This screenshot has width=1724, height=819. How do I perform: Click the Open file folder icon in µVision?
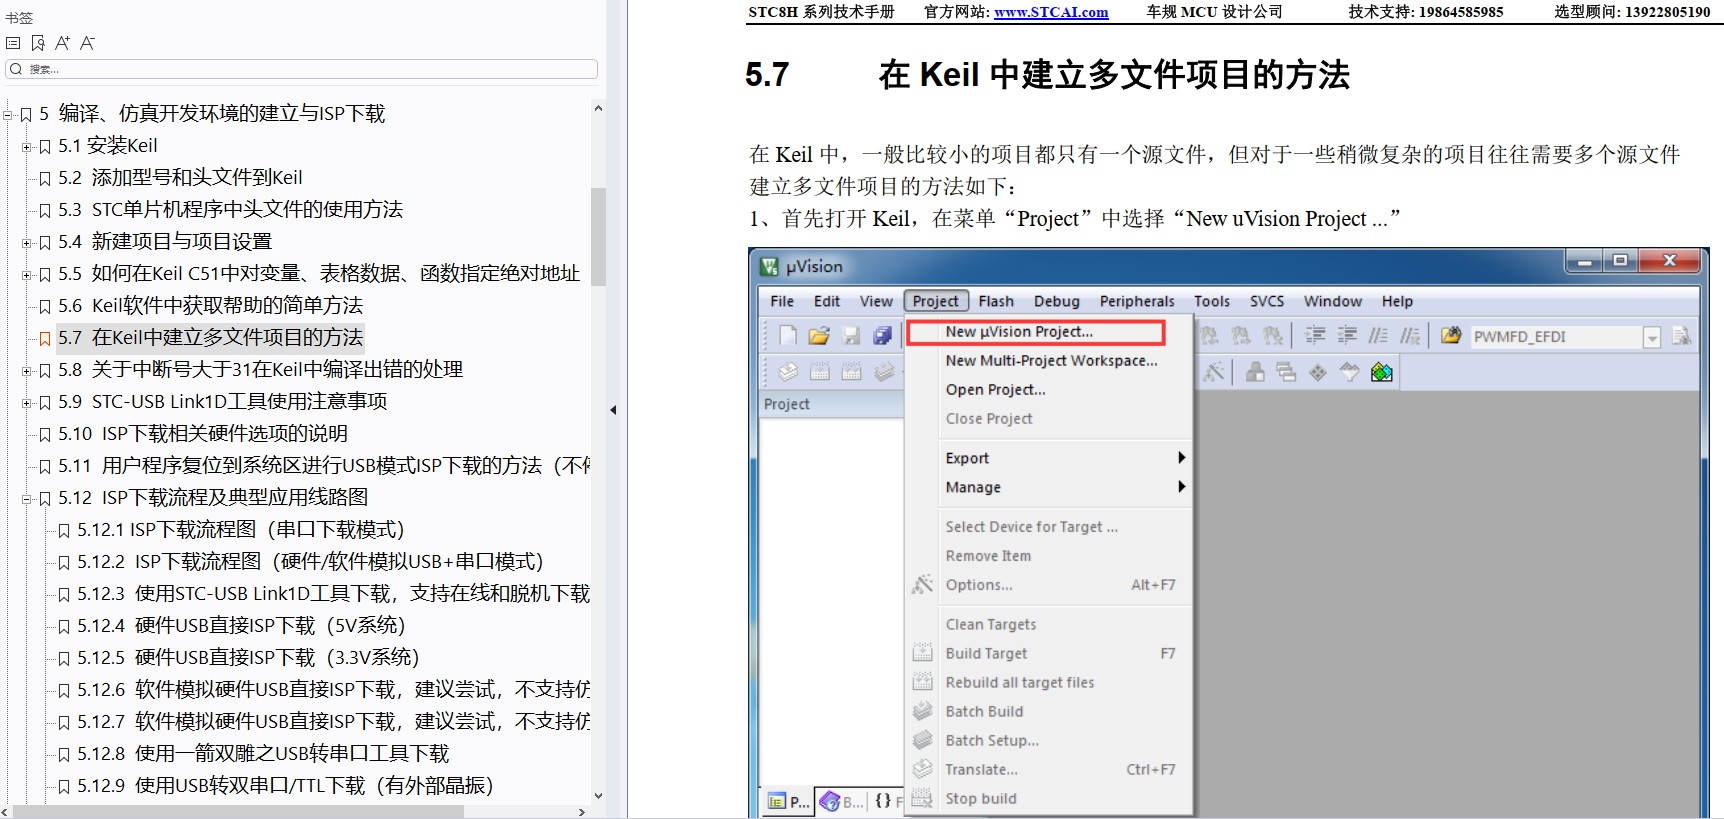819,336
